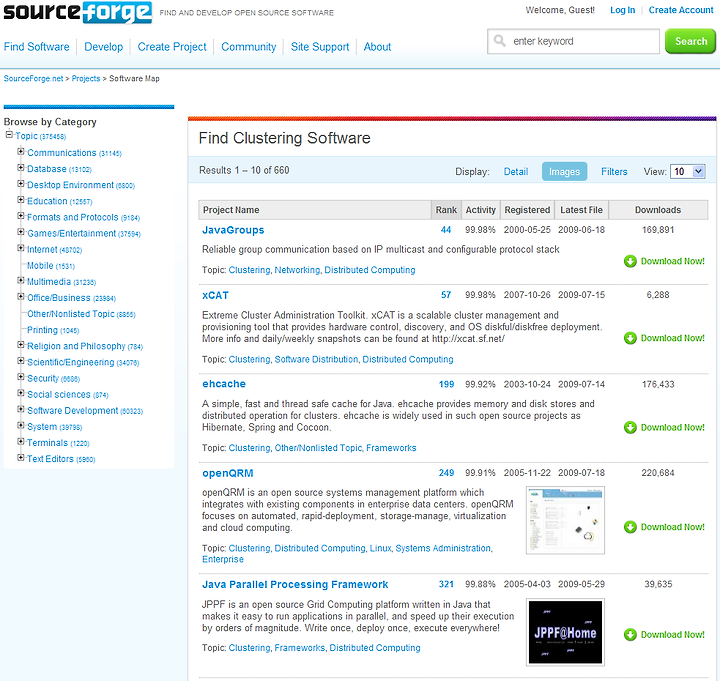720x681 pixels.
Task: Click the green Search button
Action: 691,41
